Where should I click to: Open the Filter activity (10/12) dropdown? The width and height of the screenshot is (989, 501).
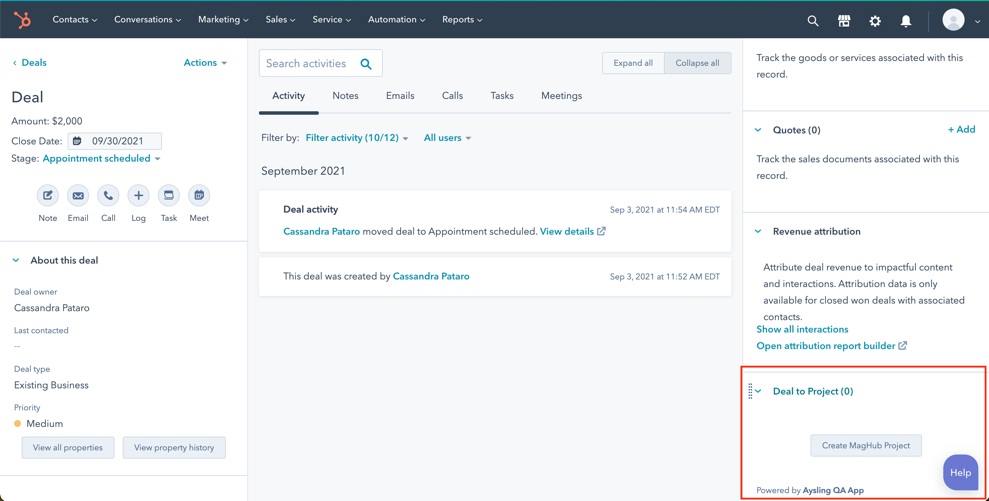[356, 138]
